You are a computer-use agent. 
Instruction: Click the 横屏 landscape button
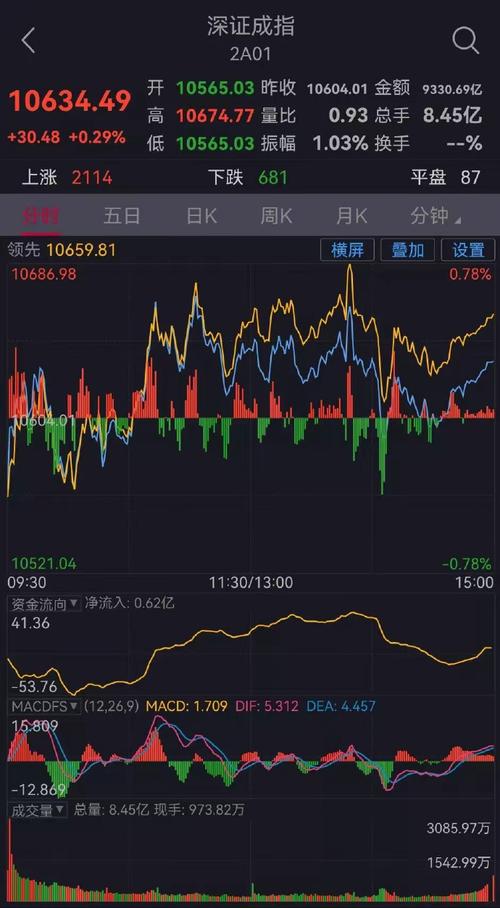click(x=348, y=250)
